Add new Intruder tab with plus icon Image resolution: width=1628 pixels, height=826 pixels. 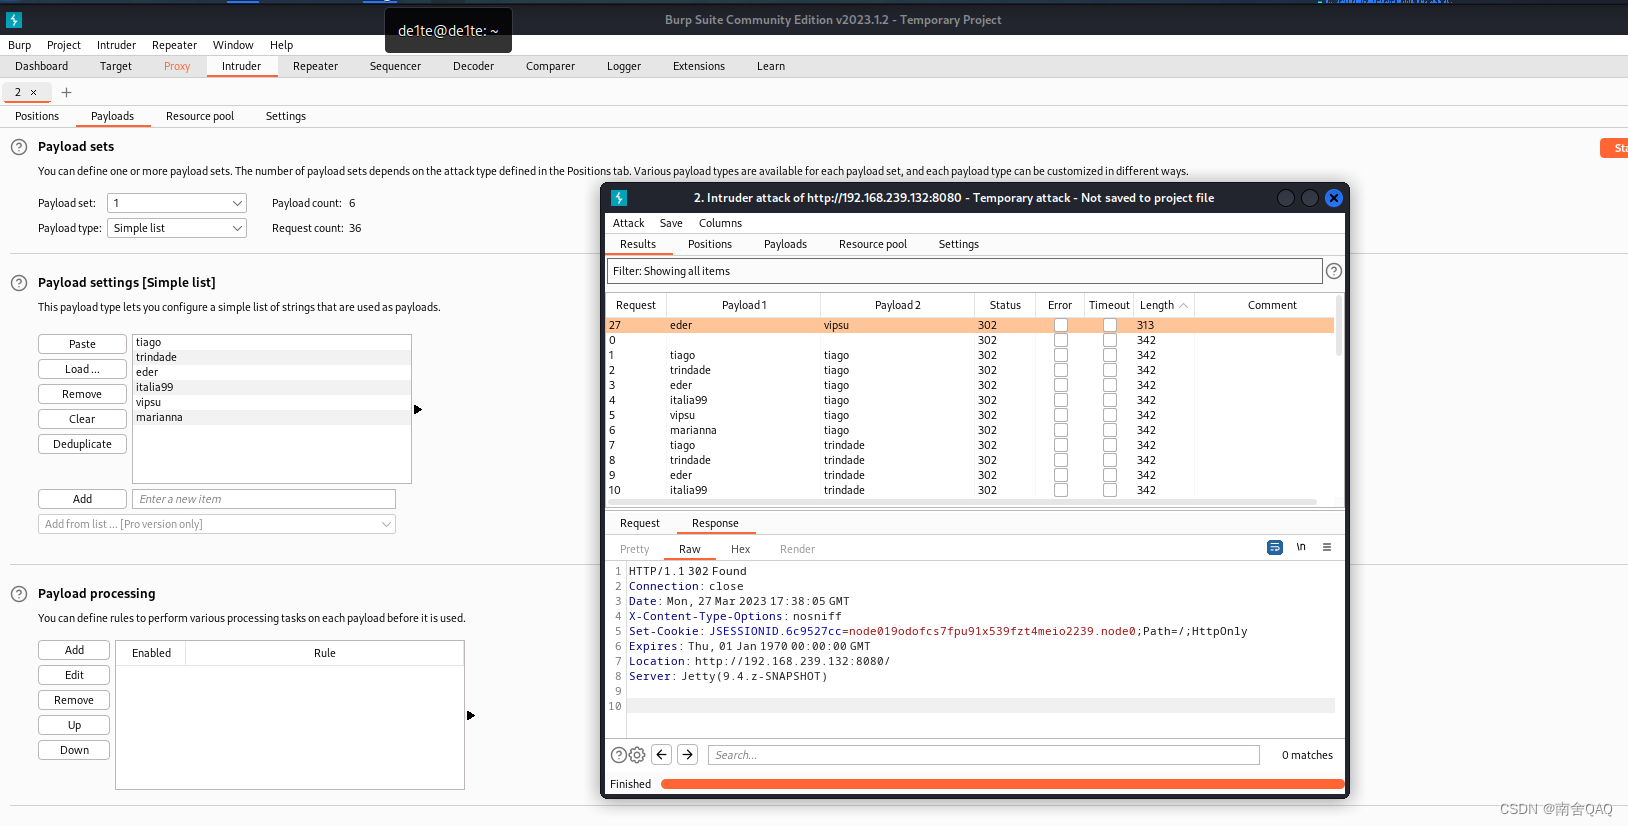[67, 93]
